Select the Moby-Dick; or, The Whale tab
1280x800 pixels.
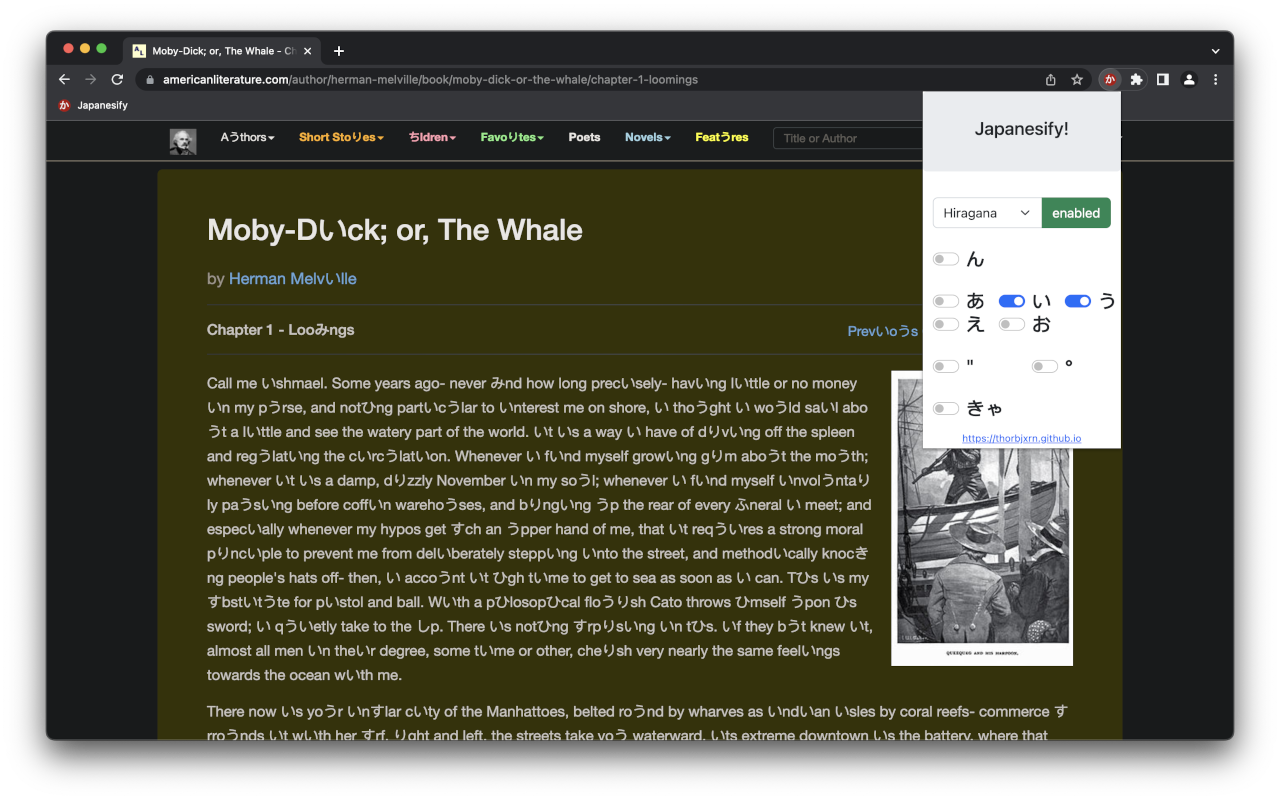click(222, 51)
